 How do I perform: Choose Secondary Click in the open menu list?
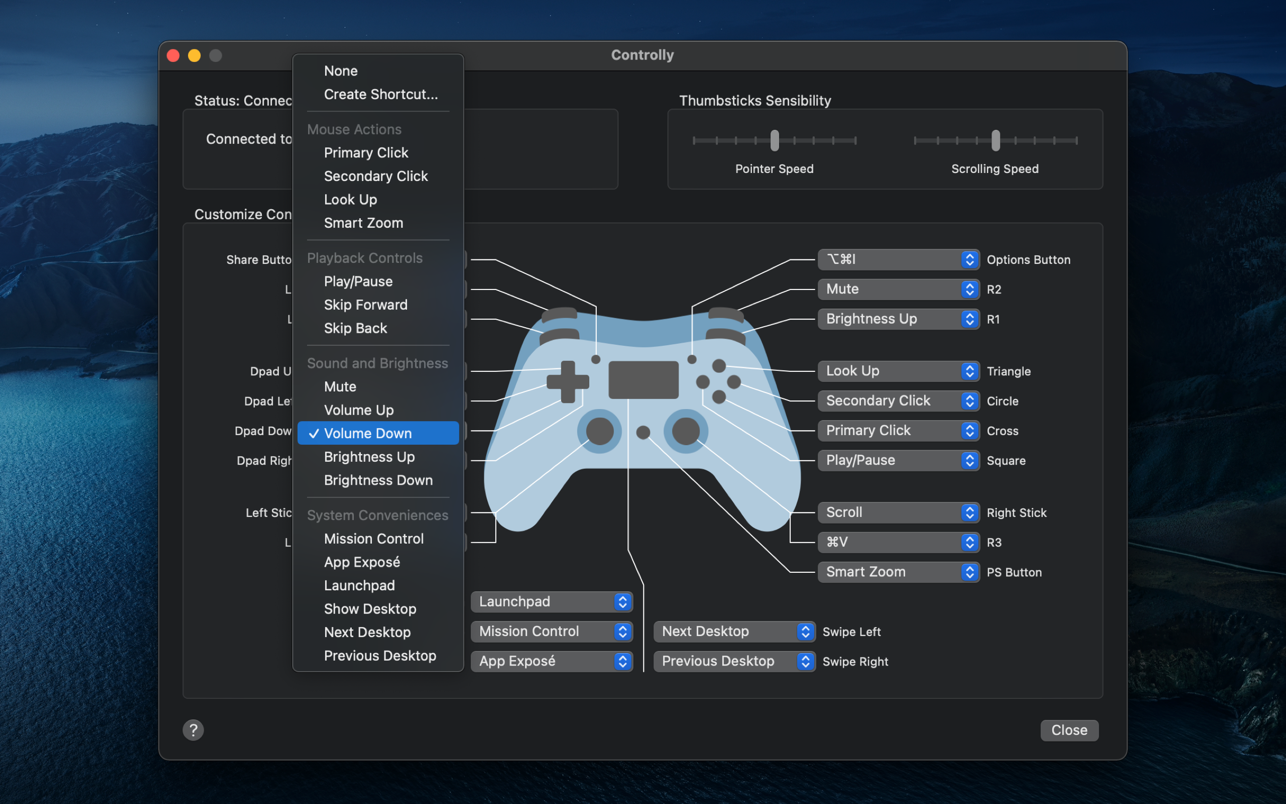click(x=378, y=176)
